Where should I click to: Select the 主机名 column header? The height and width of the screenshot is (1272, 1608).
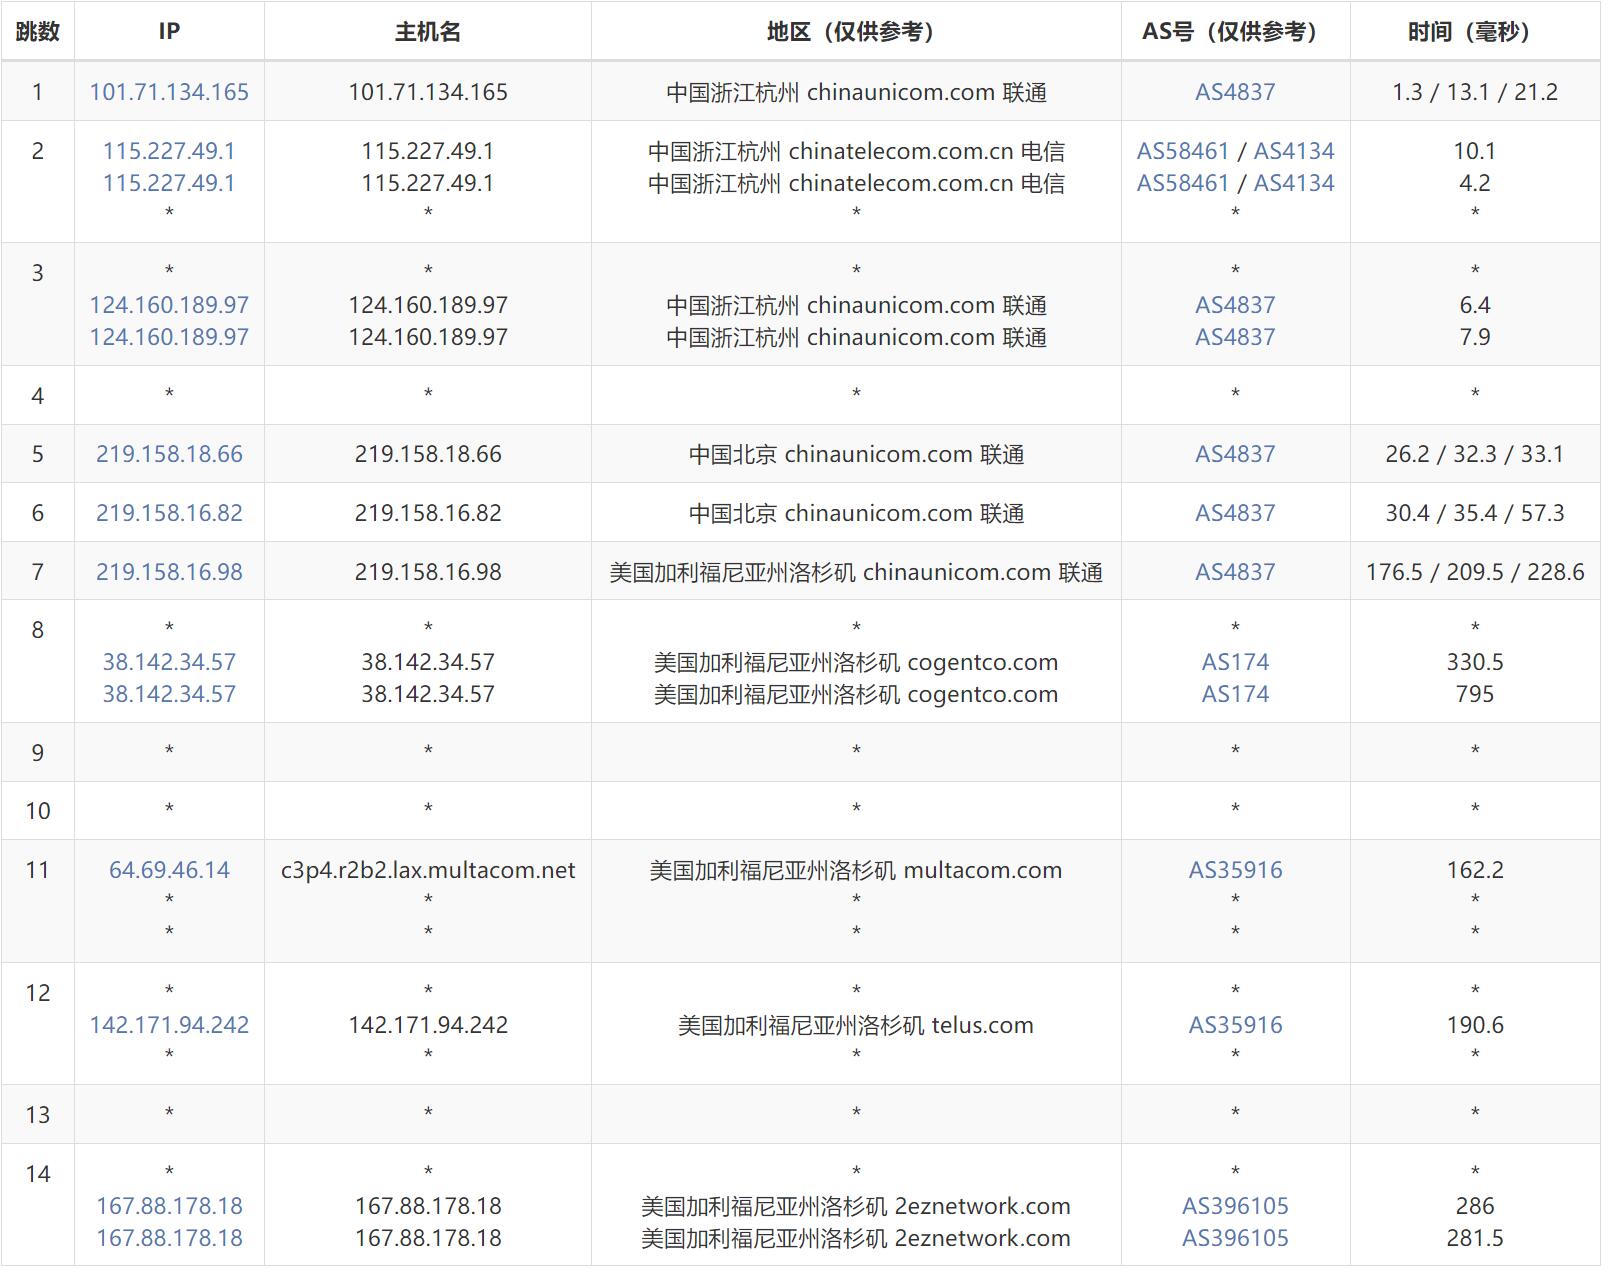click(x=428, y=32)
